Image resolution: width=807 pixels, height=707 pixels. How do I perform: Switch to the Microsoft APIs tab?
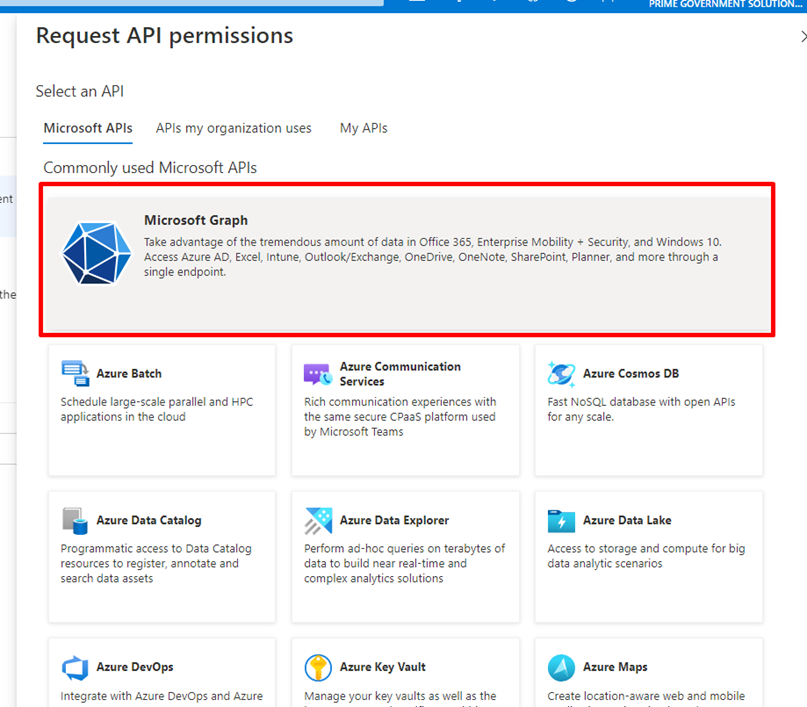pyautogui.click(x=88, y=128)
